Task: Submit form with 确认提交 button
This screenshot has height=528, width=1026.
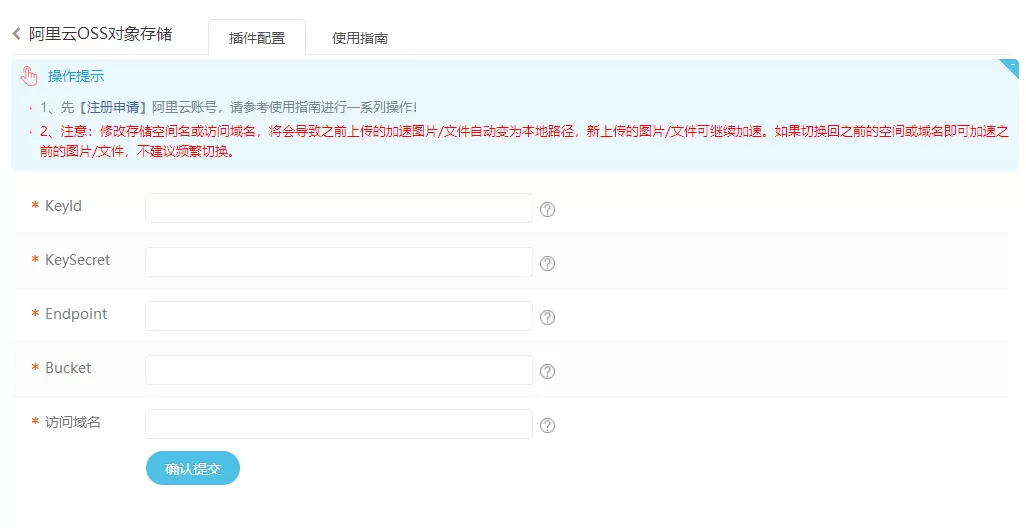Action: click(x=193, y=468)
